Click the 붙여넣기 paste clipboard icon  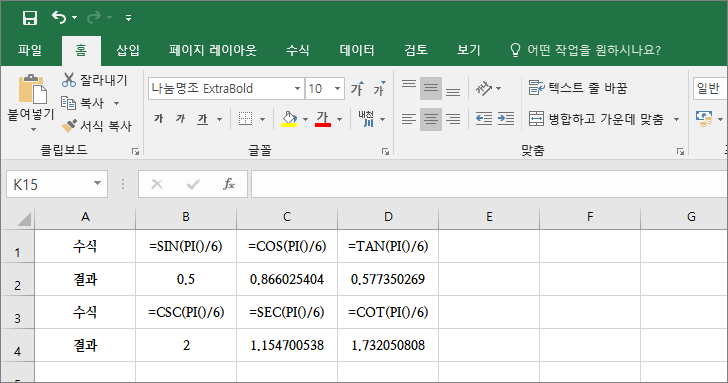(x=32, y=89)
